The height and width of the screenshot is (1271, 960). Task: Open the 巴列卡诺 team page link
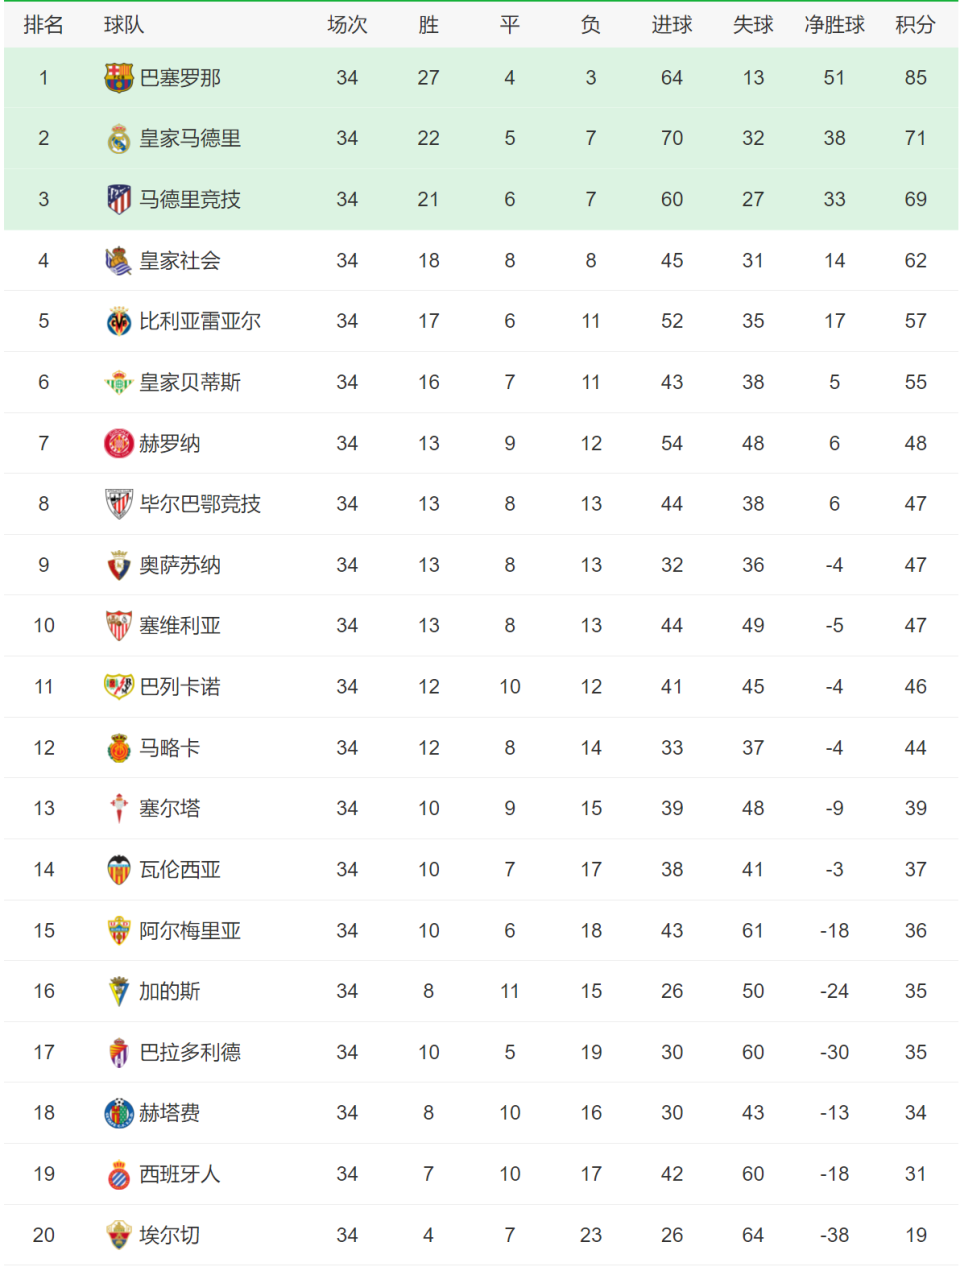point(180,687)
